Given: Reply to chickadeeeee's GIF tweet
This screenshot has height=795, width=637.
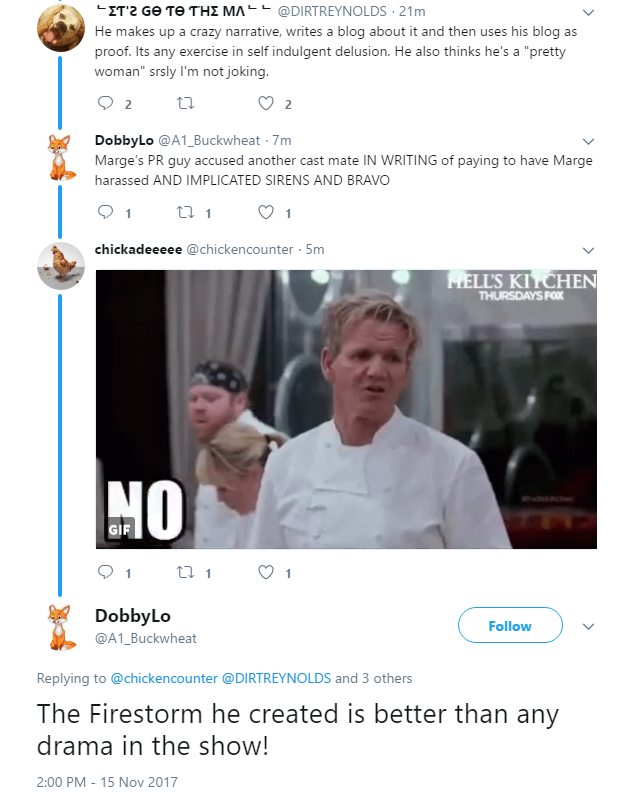Looking at the screenshot, I should coord(106,573).
